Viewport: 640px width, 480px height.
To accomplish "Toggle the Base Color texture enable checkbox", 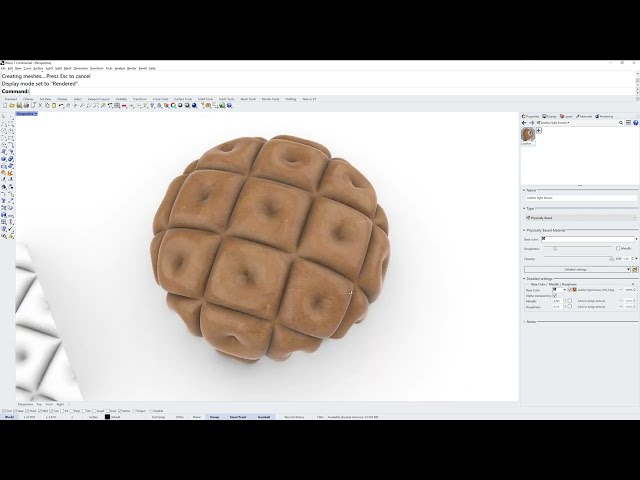I will (570, 290).
